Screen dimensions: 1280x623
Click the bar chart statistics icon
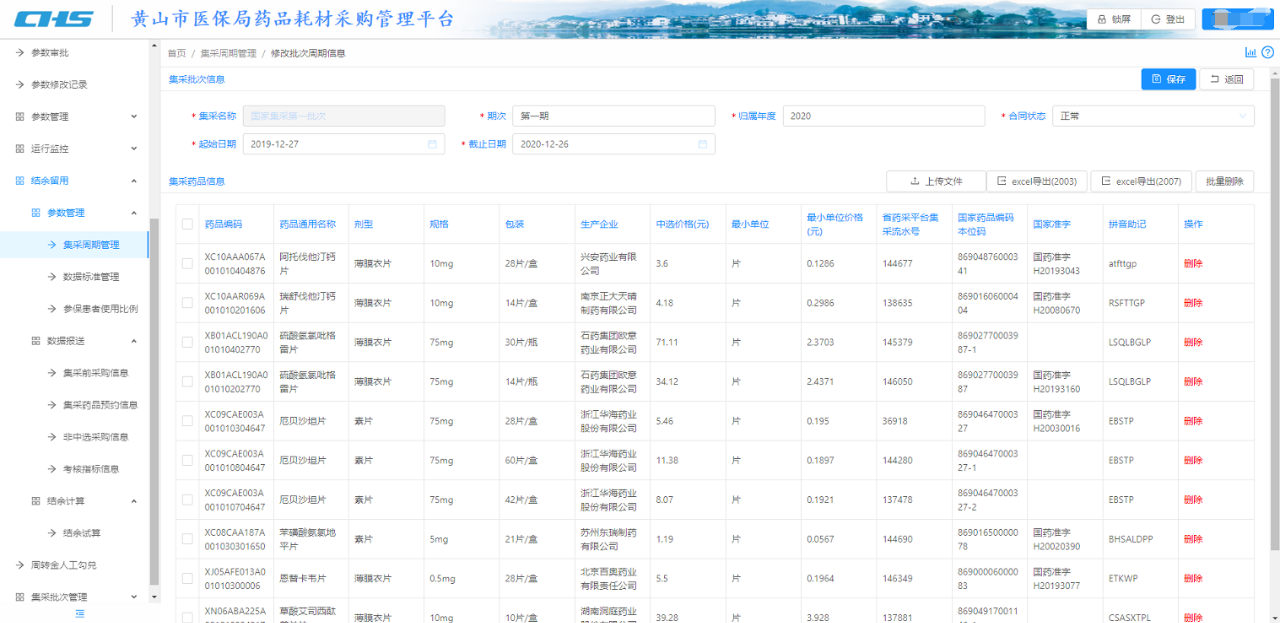[1250, 53]
